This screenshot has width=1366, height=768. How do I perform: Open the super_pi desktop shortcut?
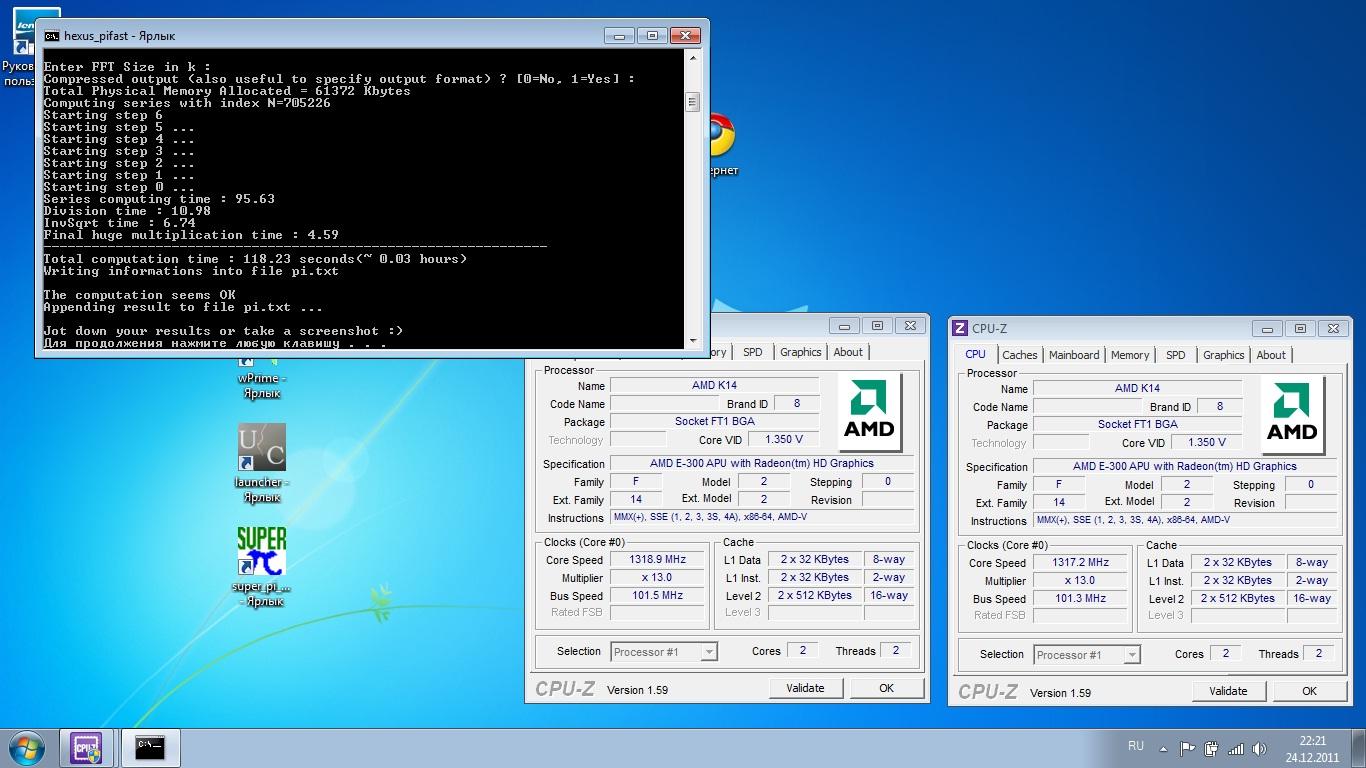(261, 565)
